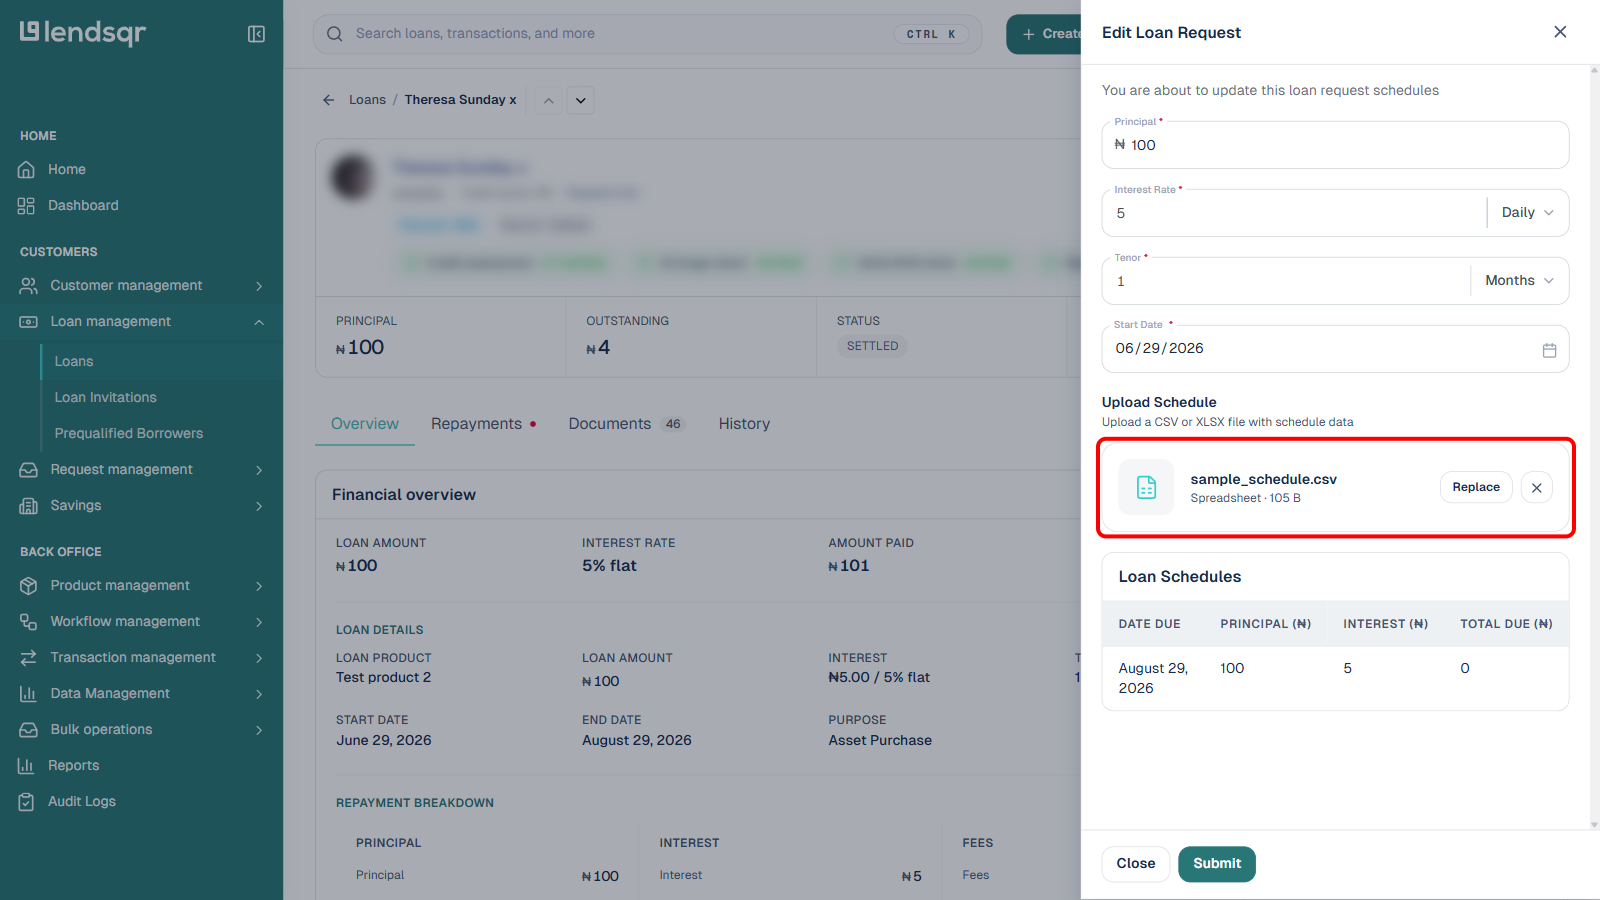Switch to the Documents tab
The image size is (1600, 900).
coord(625,424)
